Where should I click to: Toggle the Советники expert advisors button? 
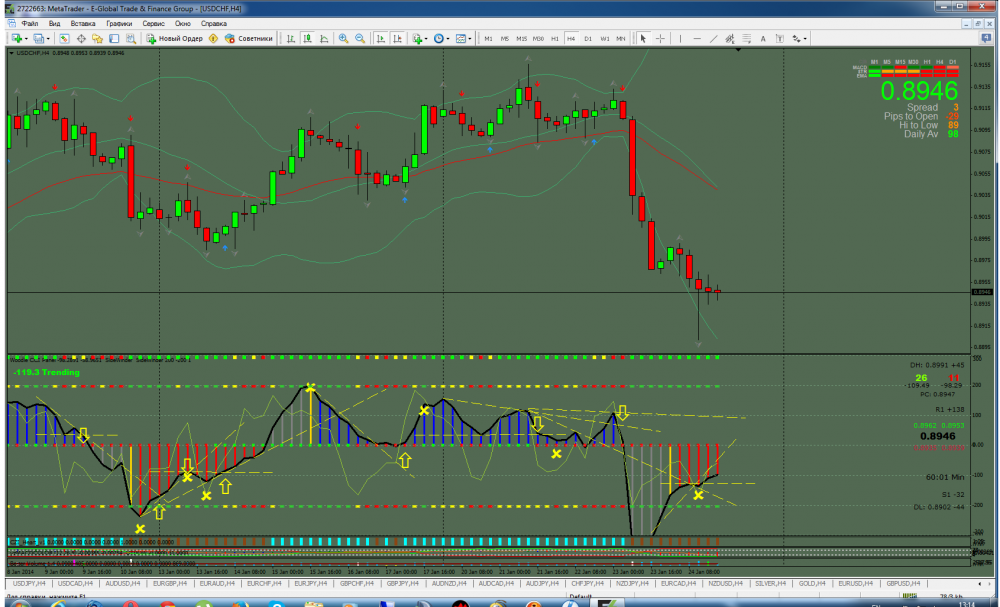tap(248, 38)
